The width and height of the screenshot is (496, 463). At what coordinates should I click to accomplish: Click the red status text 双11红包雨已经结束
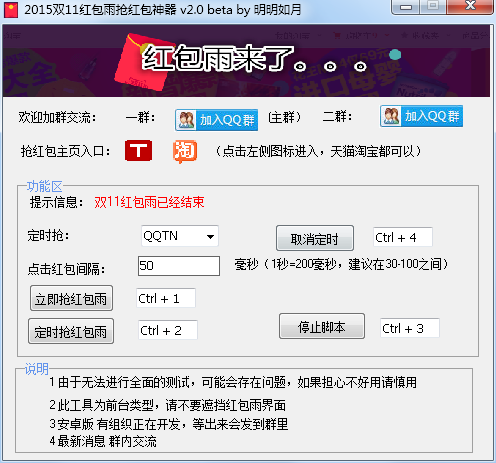coord(149,202)
